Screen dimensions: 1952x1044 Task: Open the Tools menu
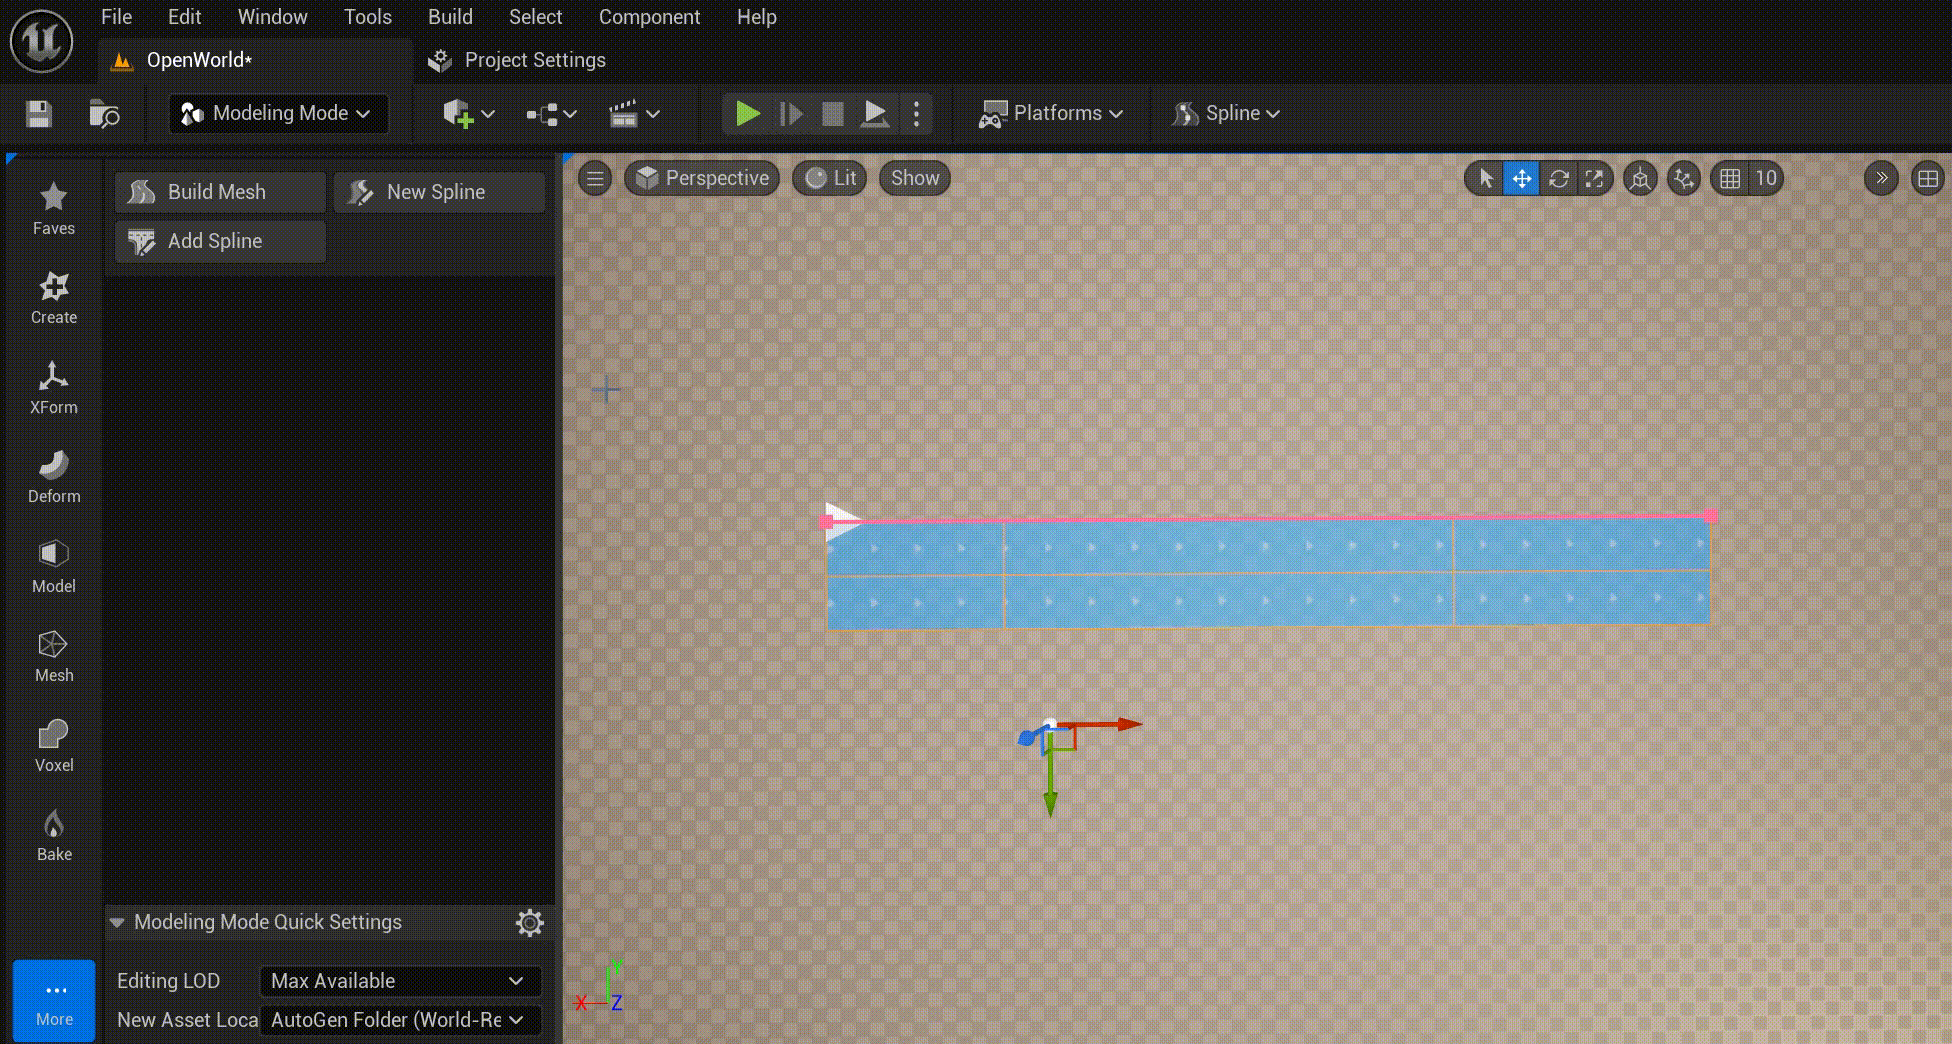[x=367, y=17]
